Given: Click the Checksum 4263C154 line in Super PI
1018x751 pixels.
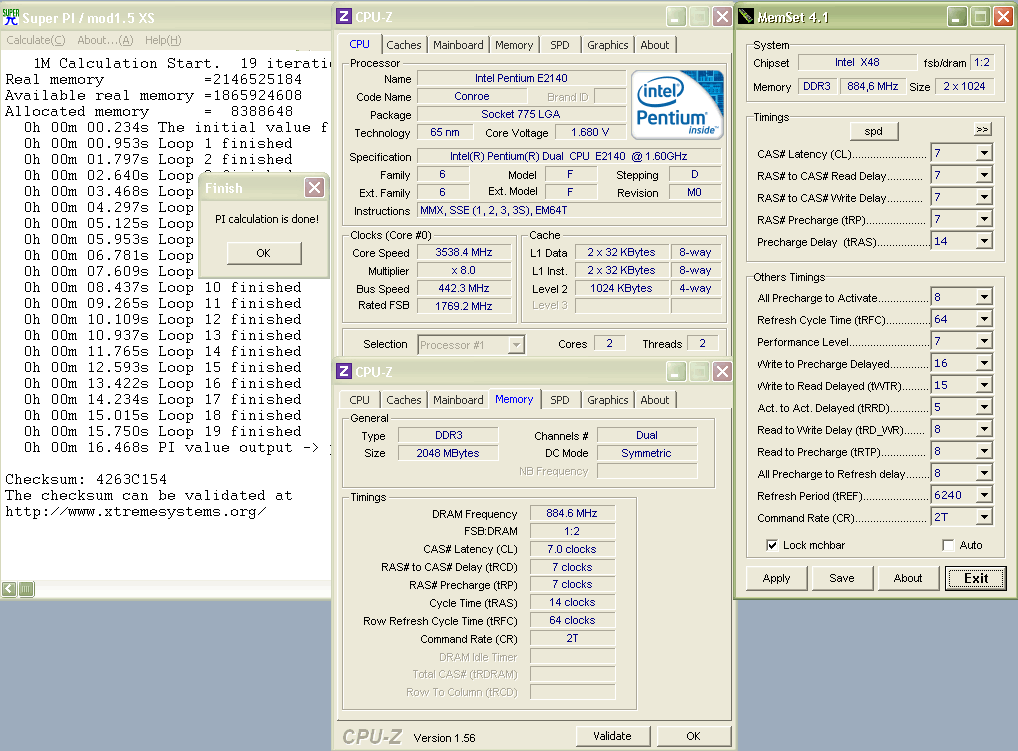Looking at the screenshot, I should [86, 479].
